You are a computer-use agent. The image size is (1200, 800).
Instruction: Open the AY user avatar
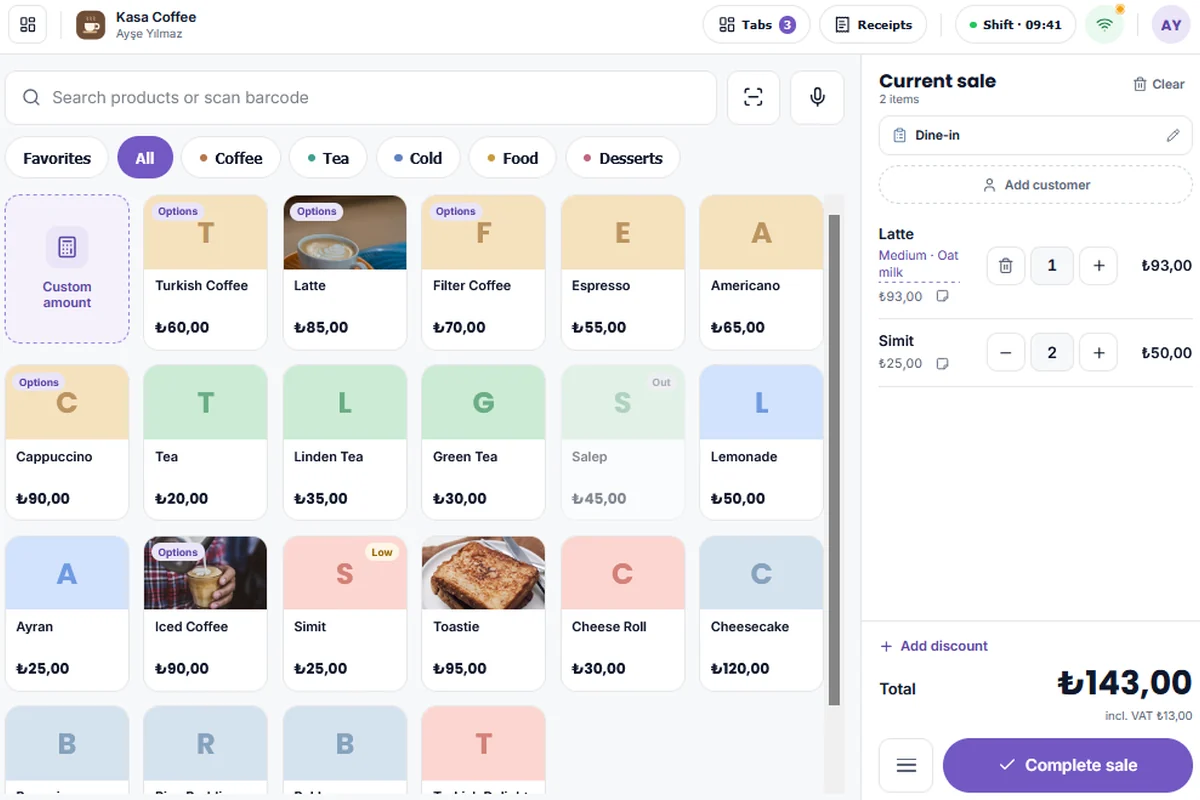pos(1171,25)
